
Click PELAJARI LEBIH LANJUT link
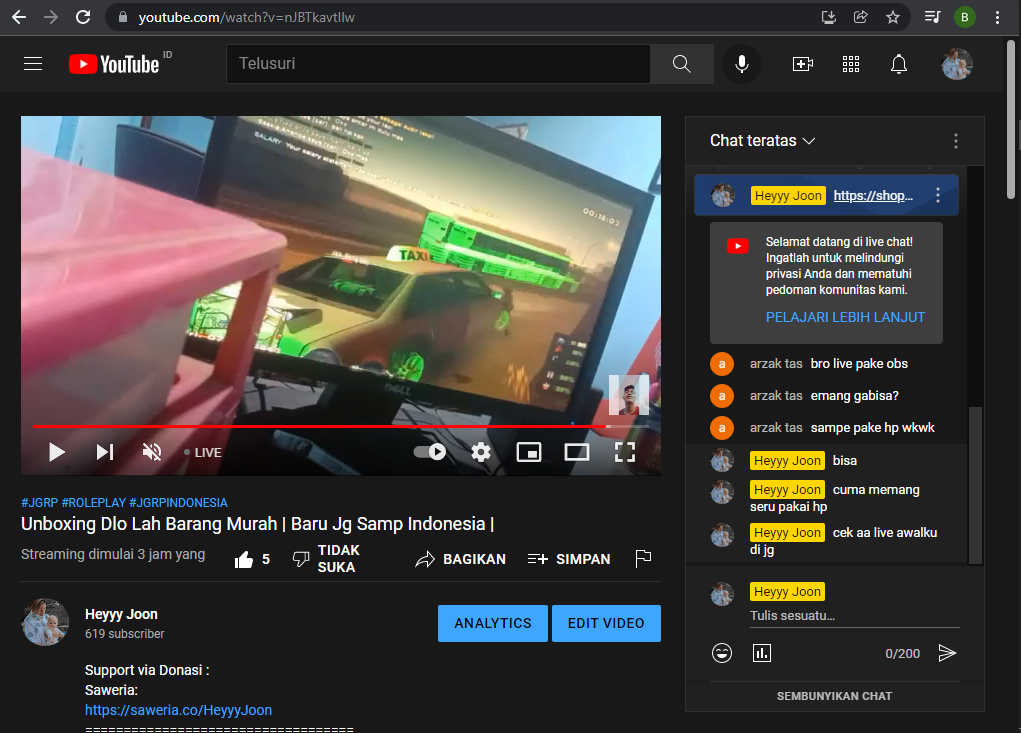click(845, 317)
